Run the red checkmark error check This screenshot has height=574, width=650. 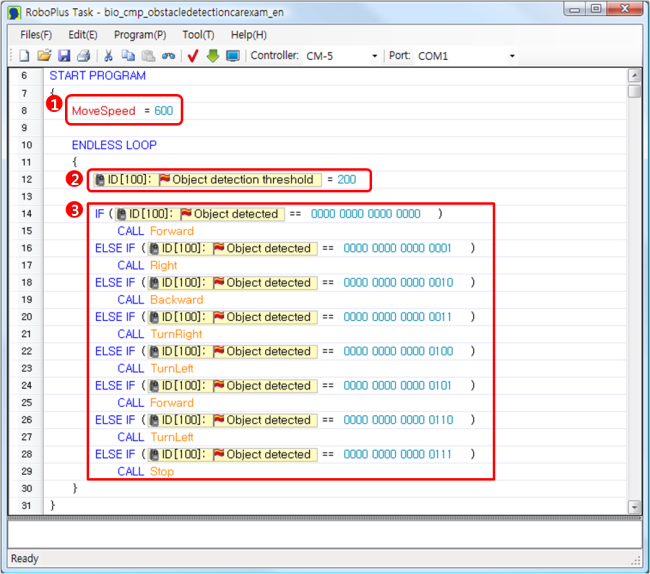[193, 56]
